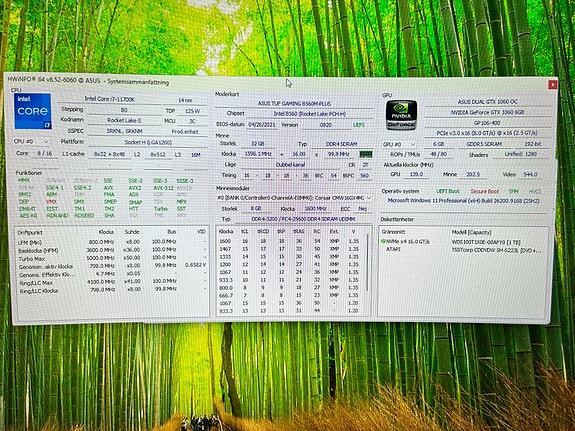Click the 8 / 16 core count field
Viewport: 575px width, 431px height.
click(x=45, y=154)
